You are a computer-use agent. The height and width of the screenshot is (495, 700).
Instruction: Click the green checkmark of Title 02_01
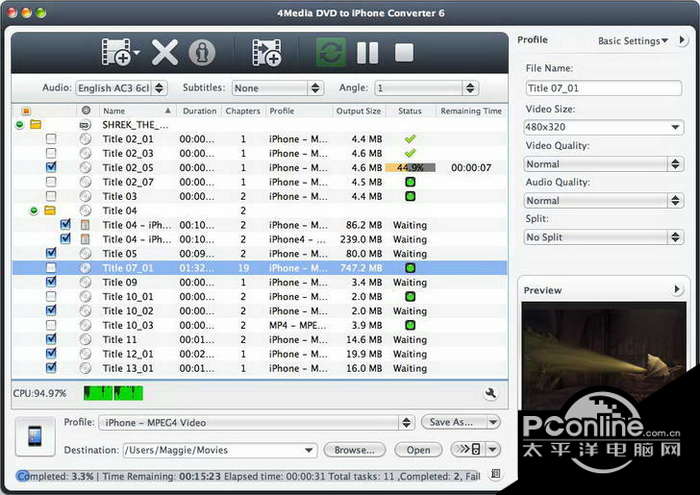410,139
